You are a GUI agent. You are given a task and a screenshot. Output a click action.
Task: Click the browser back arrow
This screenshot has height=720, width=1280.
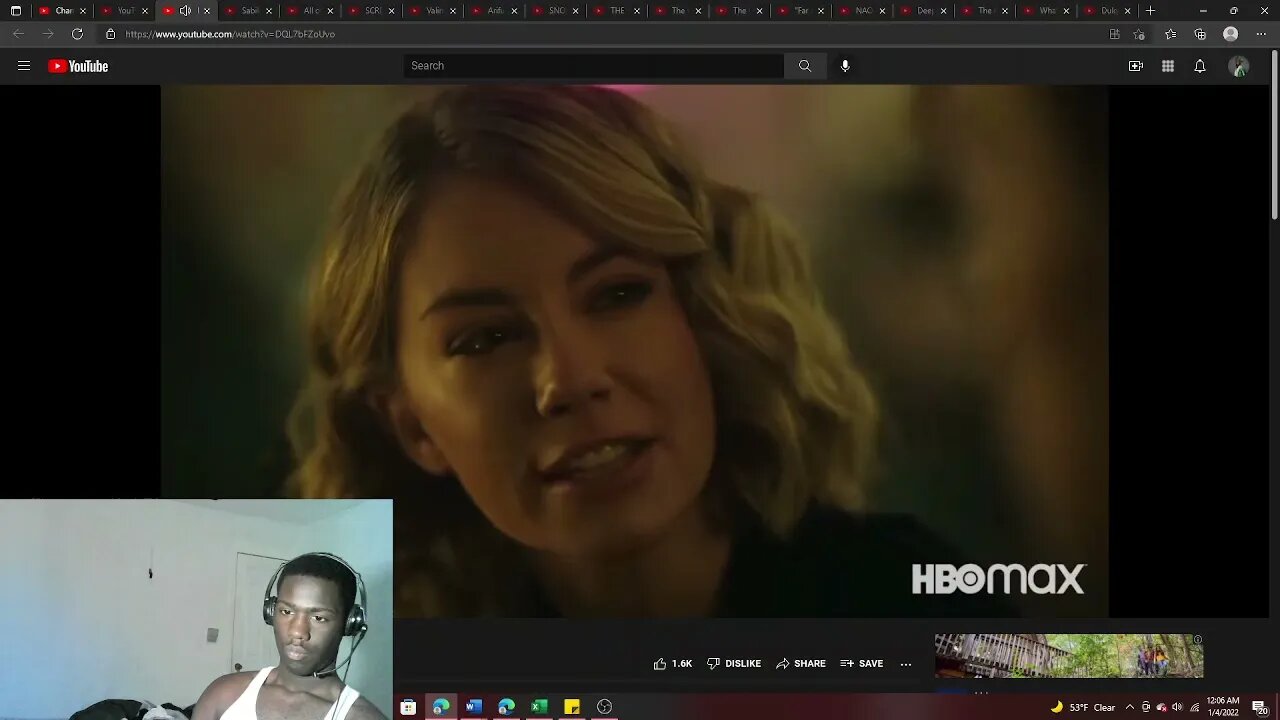18,34
